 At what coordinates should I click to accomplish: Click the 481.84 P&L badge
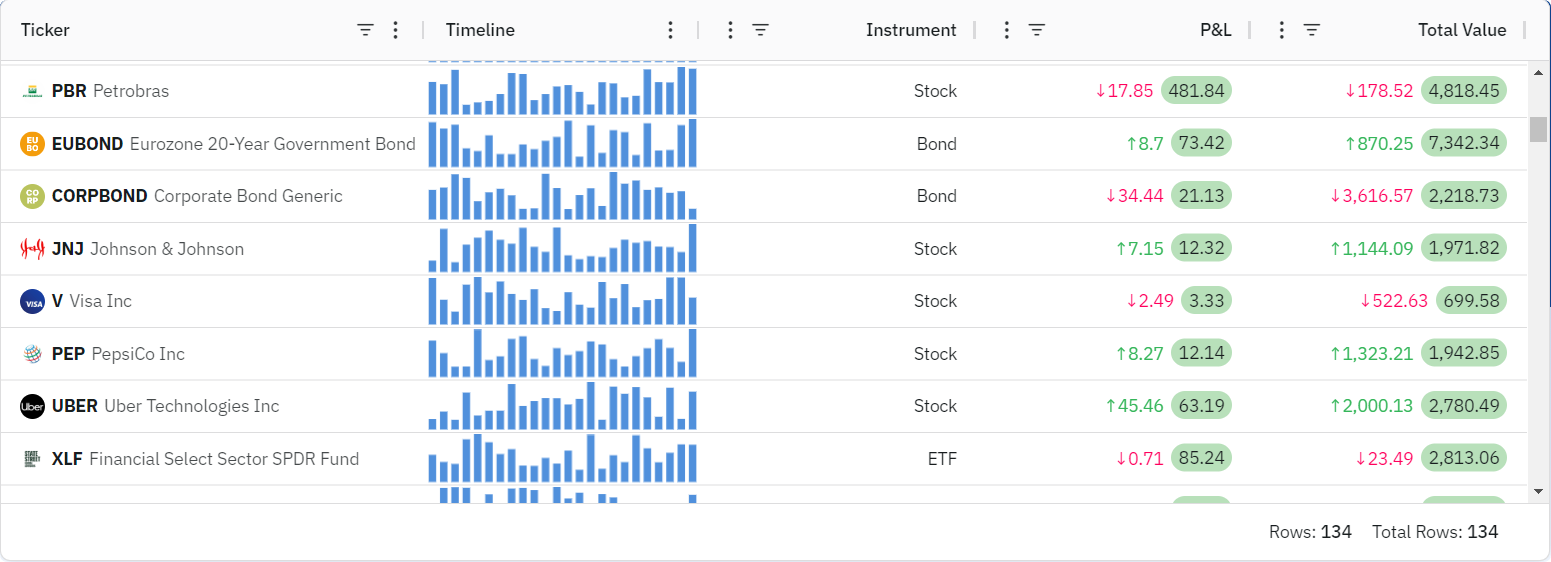[1196, 91]
